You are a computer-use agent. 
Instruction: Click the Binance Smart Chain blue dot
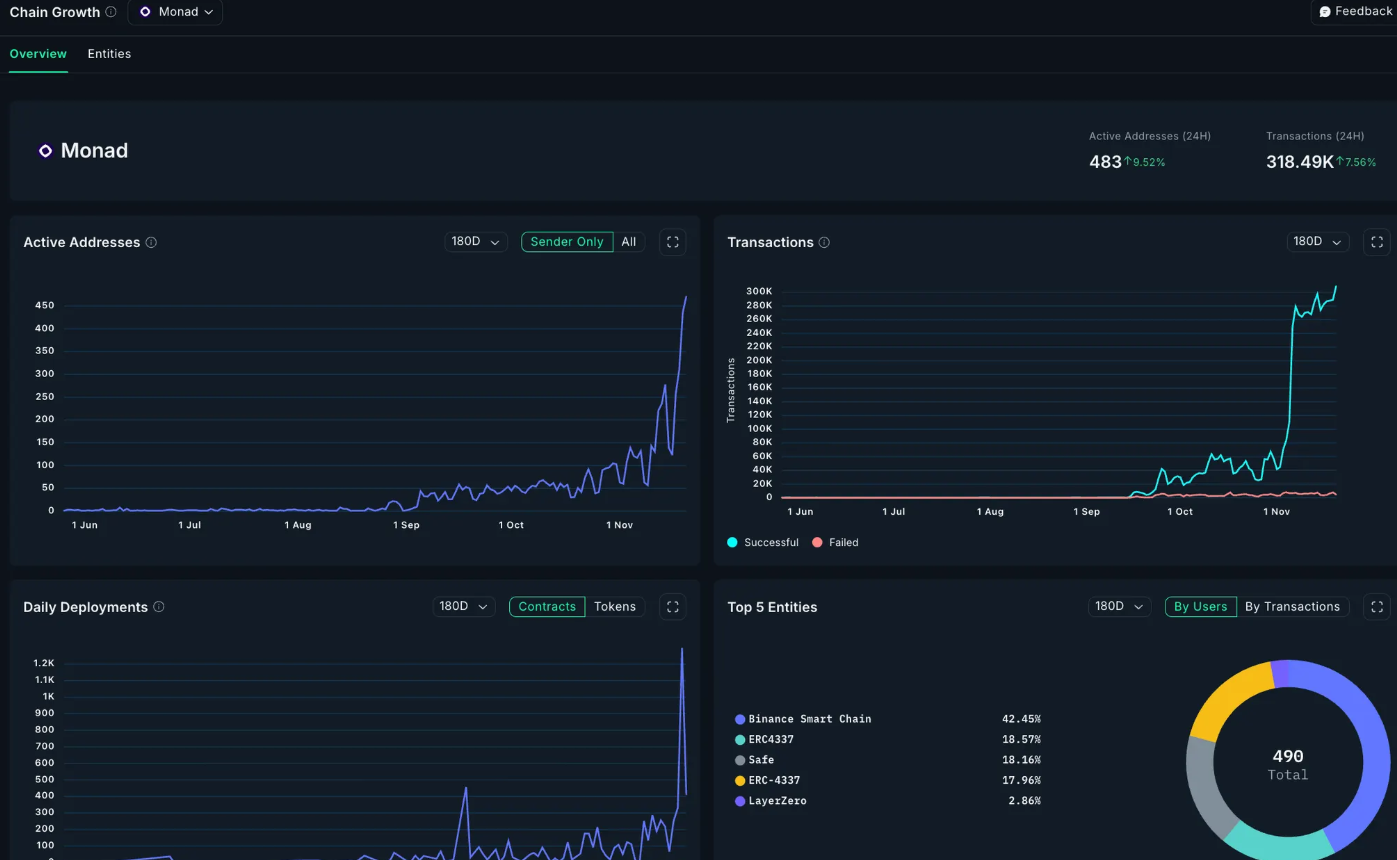click(740, 719)
